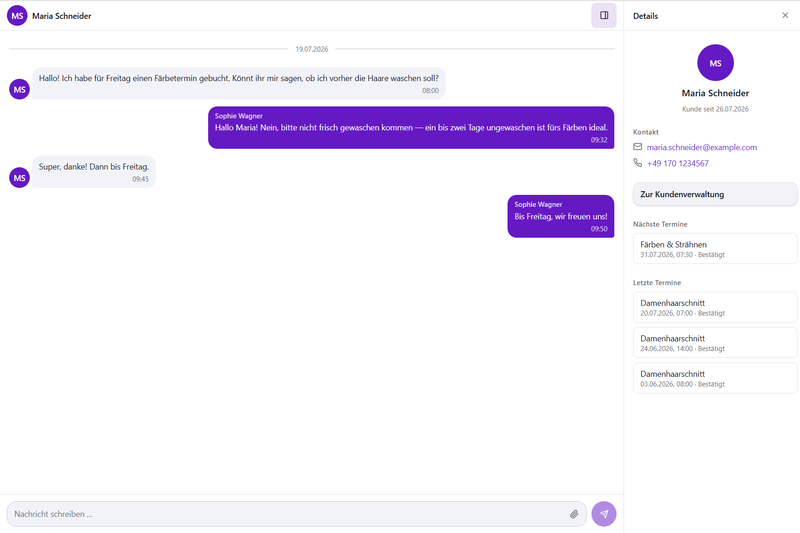The height and width of the screenshot is (533, 800).
Task: Toggle the details side panel icon
Action: [604, 15]
